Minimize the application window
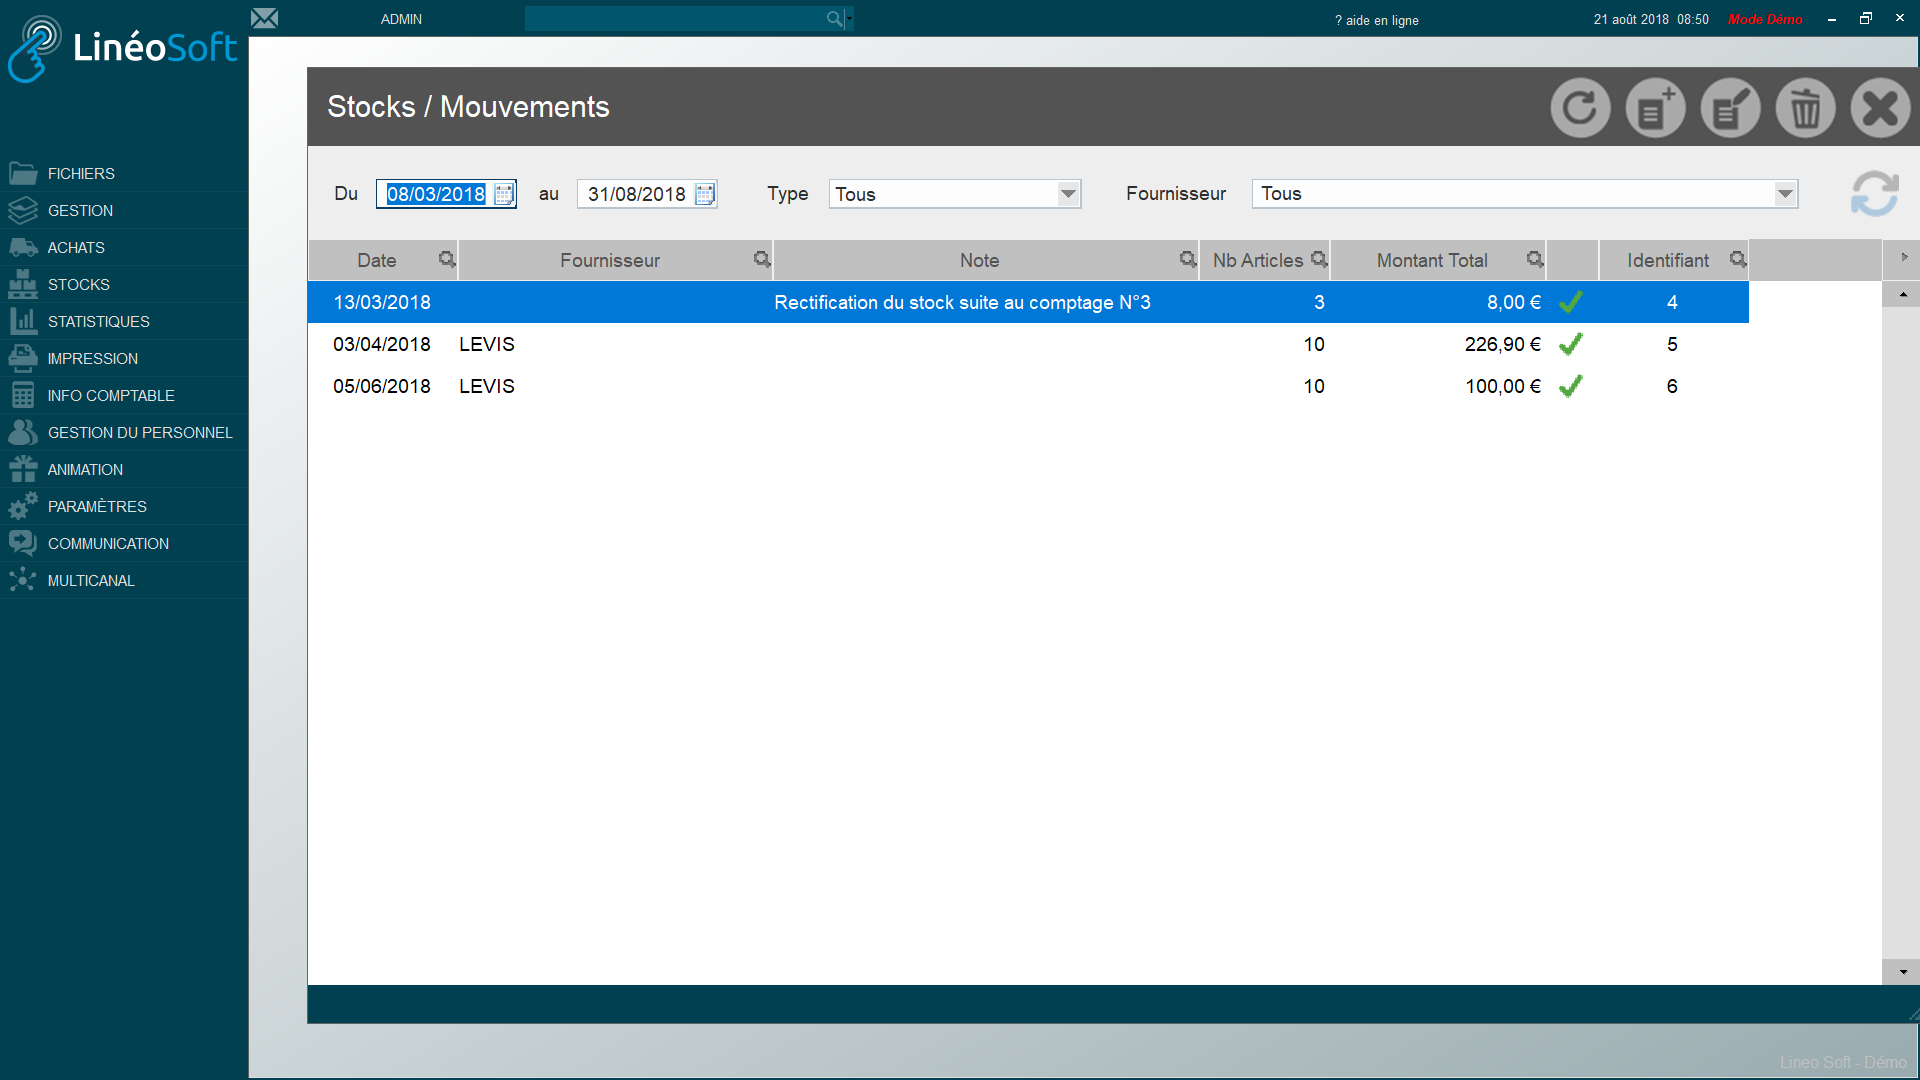1920x1080 pixels. click(x=1831, y=19)
